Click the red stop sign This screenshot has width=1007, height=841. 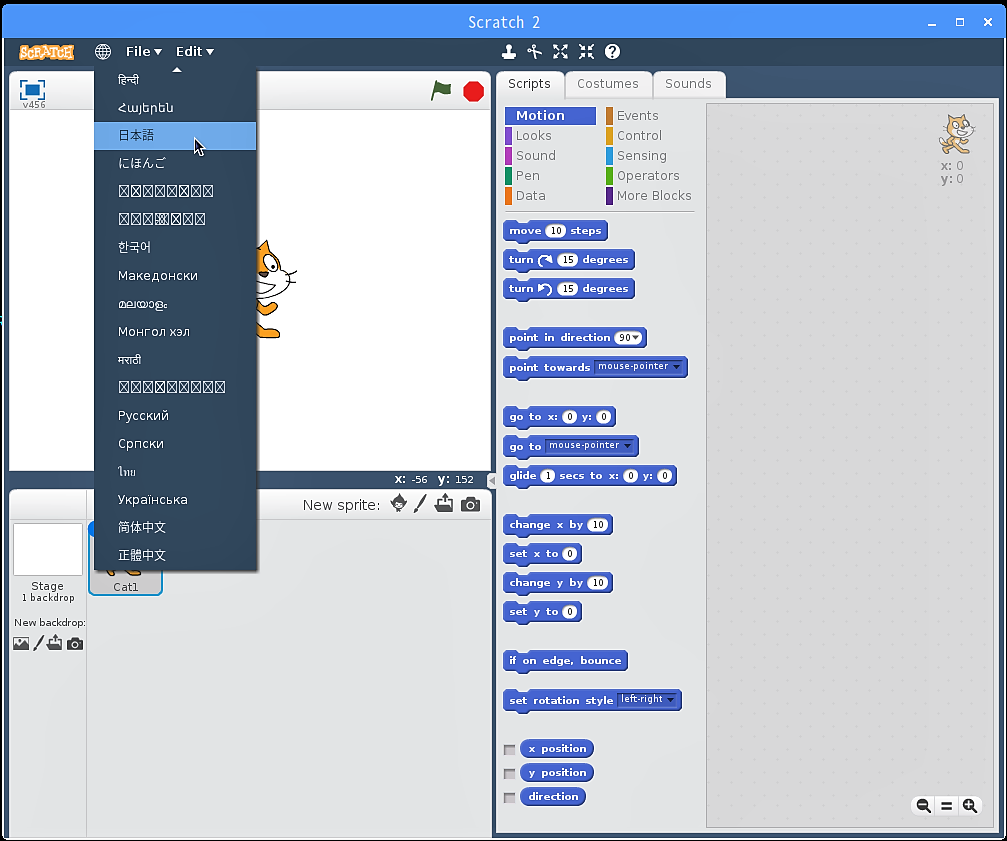(473, 91)
